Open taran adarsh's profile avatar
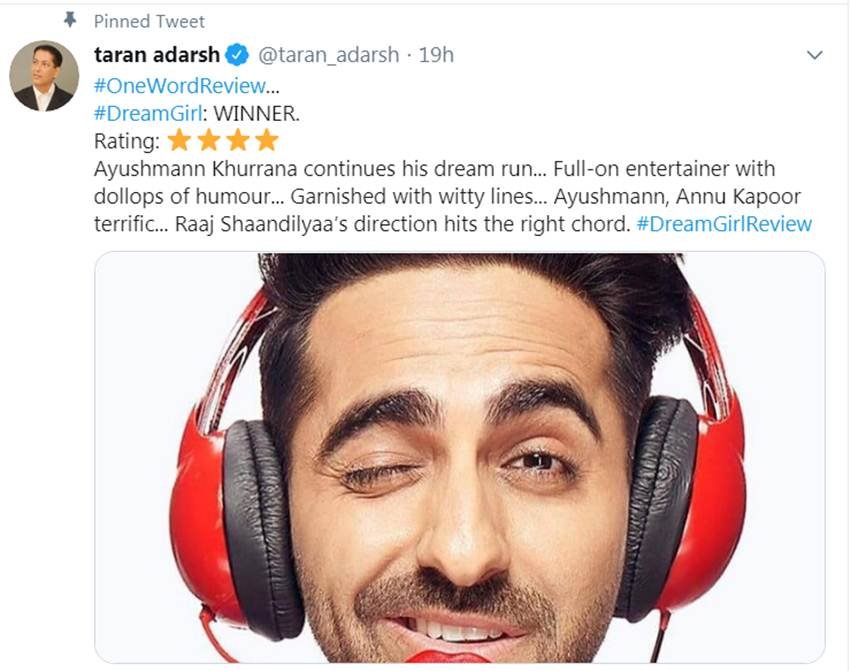Screen dimensions: 850x671 44,76
